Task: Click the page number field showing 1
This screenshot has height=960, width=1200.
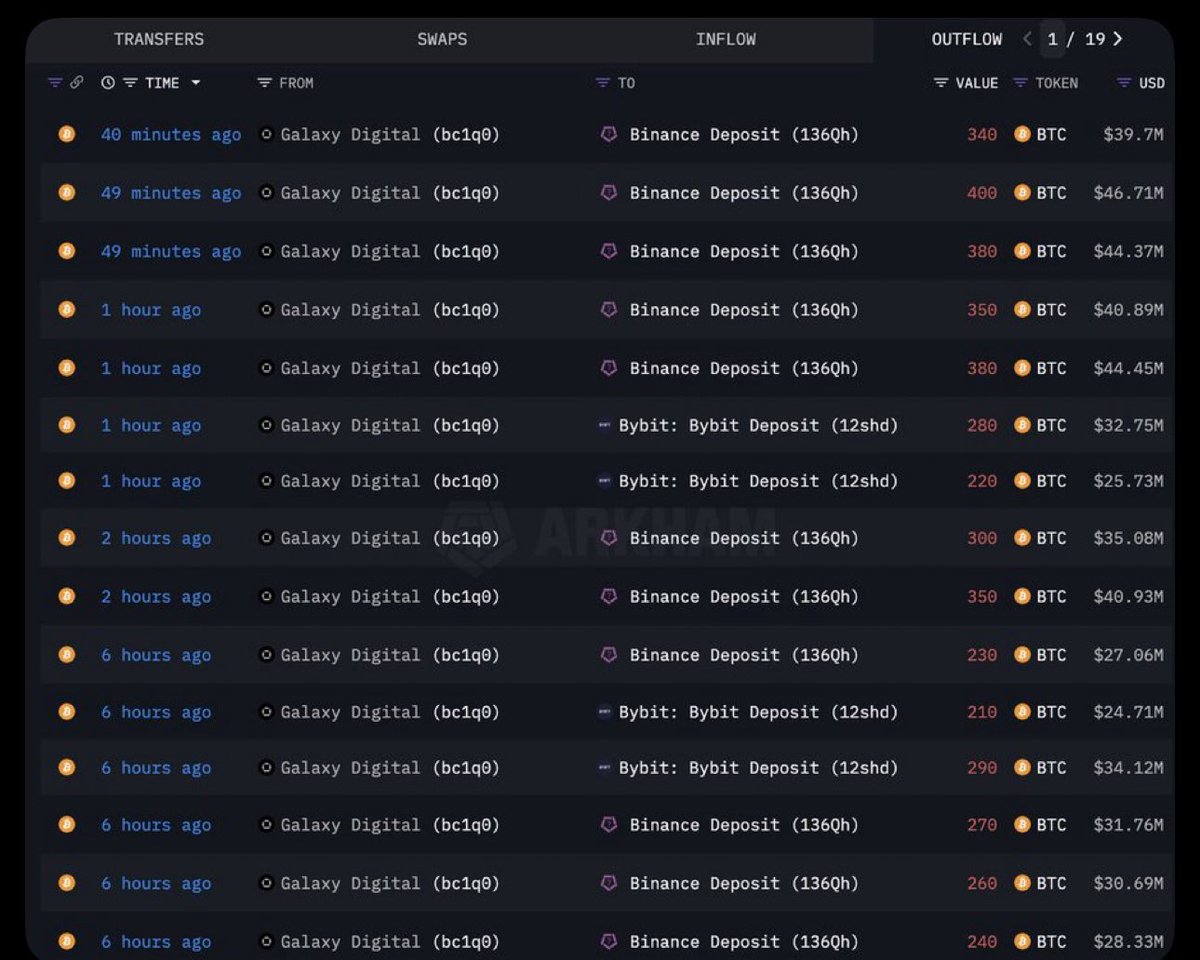Action: (1052, 39)
